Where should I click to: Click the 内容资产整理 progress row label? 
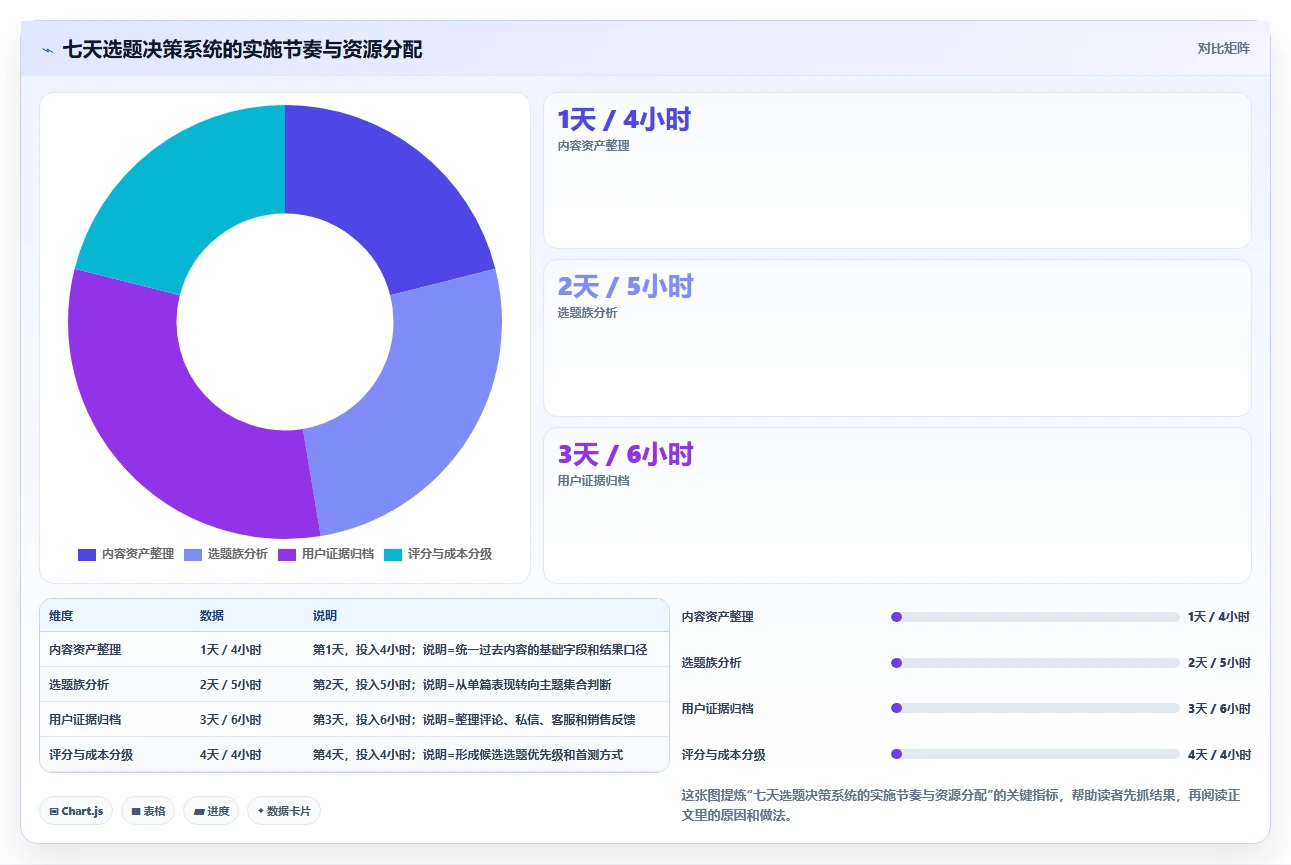[718, 617]
